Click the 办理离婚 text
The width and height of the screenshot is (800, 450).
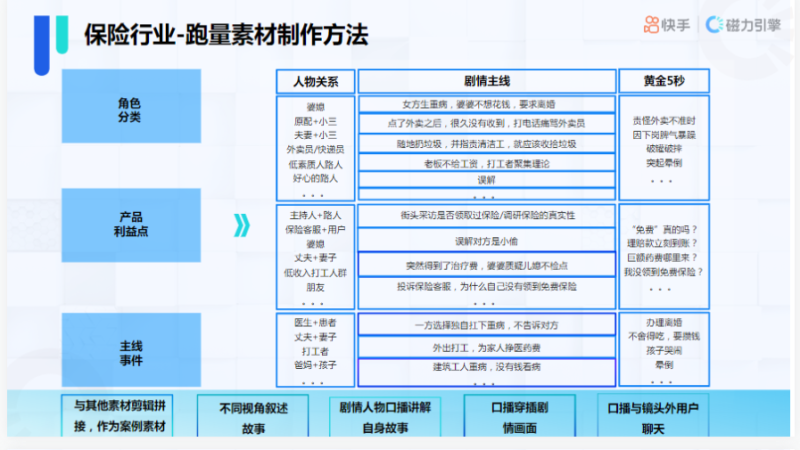pos(664,322)
